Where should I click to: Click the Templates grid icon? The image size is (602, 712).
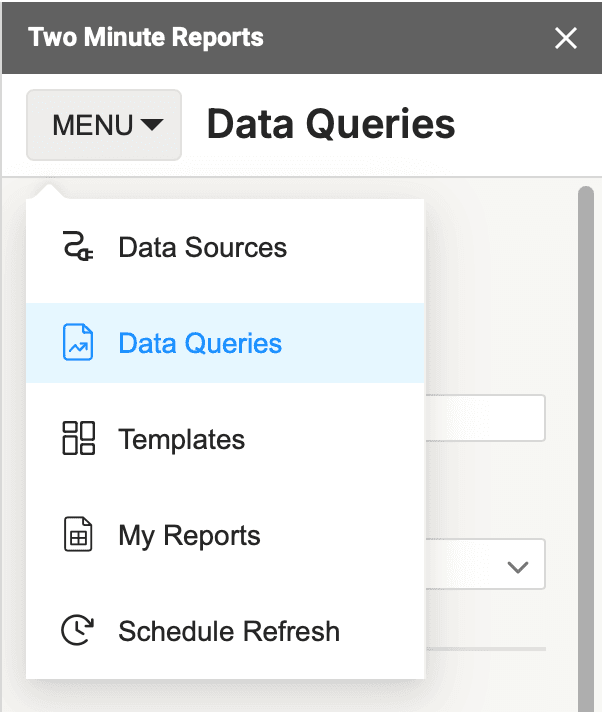pyautogui.click(x=79, y=438)
